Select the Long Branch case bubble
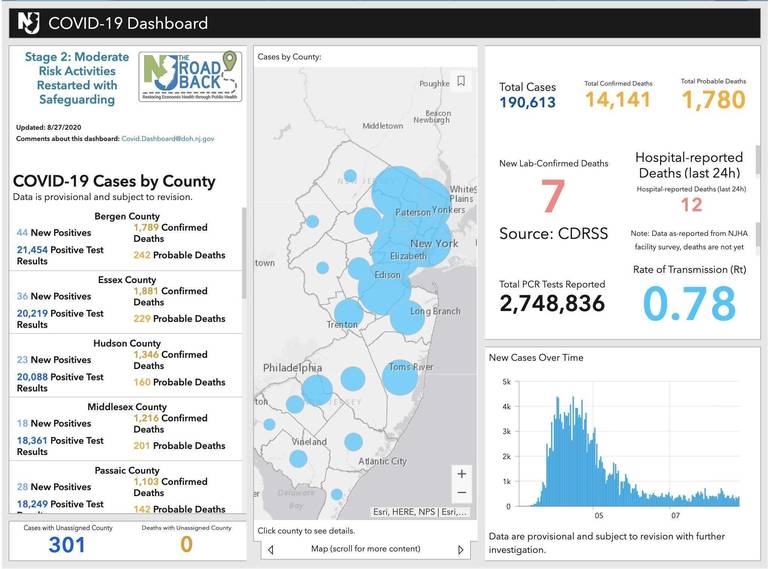Screen dimensions: 770x569 click(407, 317)
